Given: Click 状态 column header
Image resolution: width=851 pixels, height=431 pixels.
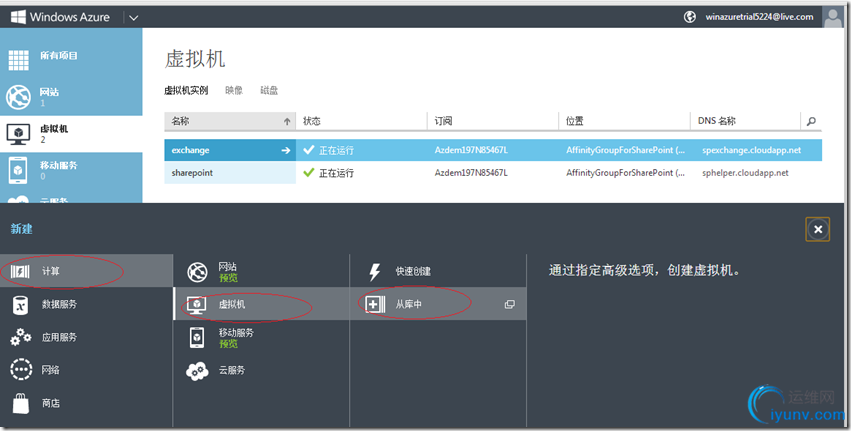Looking at the screenshot, I should [x=361, y=121].
